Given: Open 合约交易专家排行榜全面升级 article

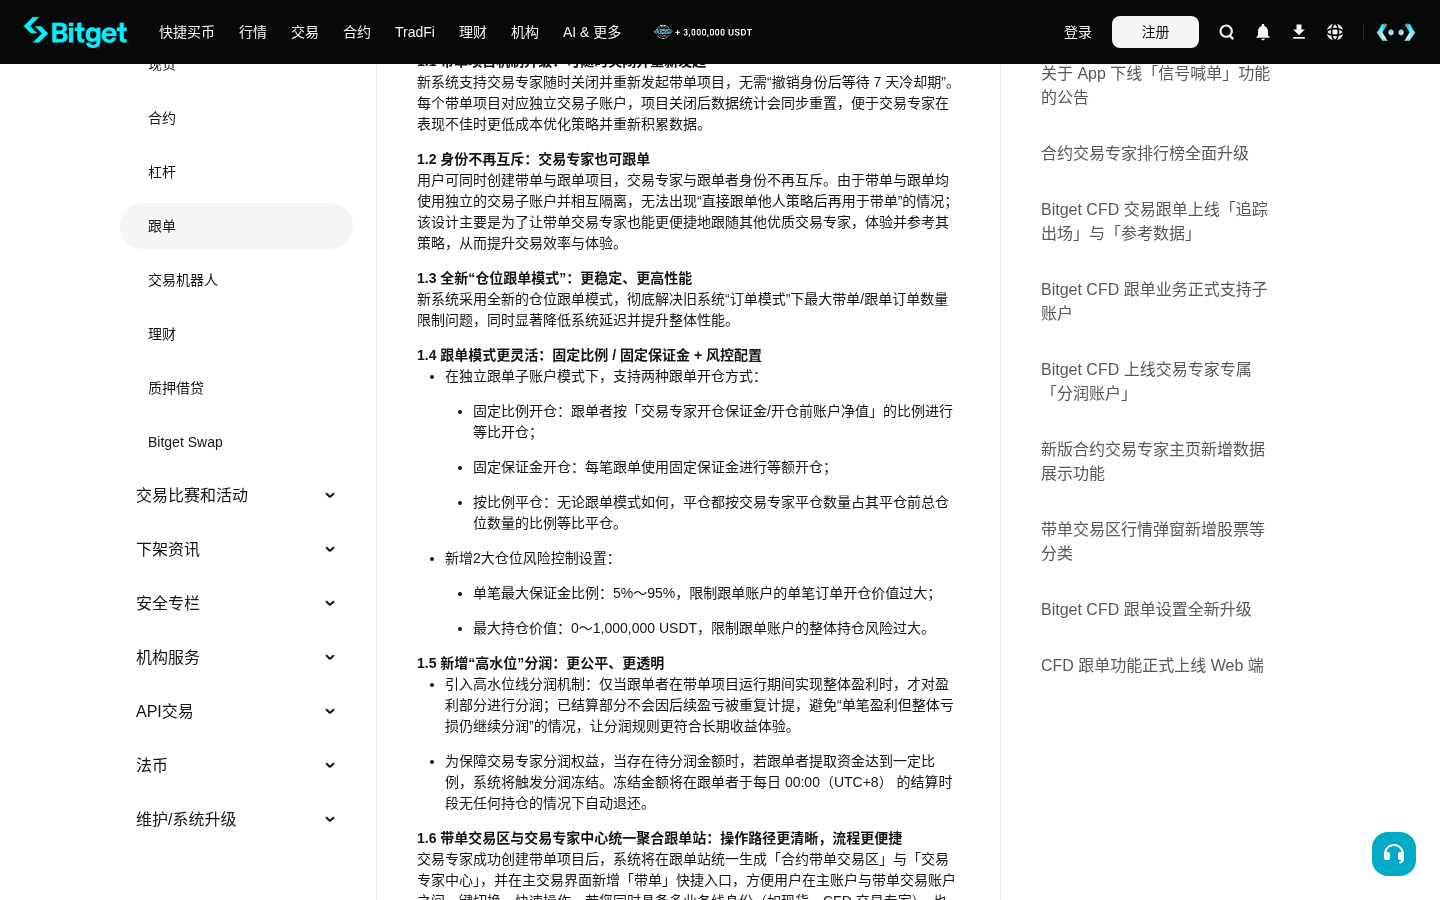Looking at the screenshot, I should (1145, 153).
